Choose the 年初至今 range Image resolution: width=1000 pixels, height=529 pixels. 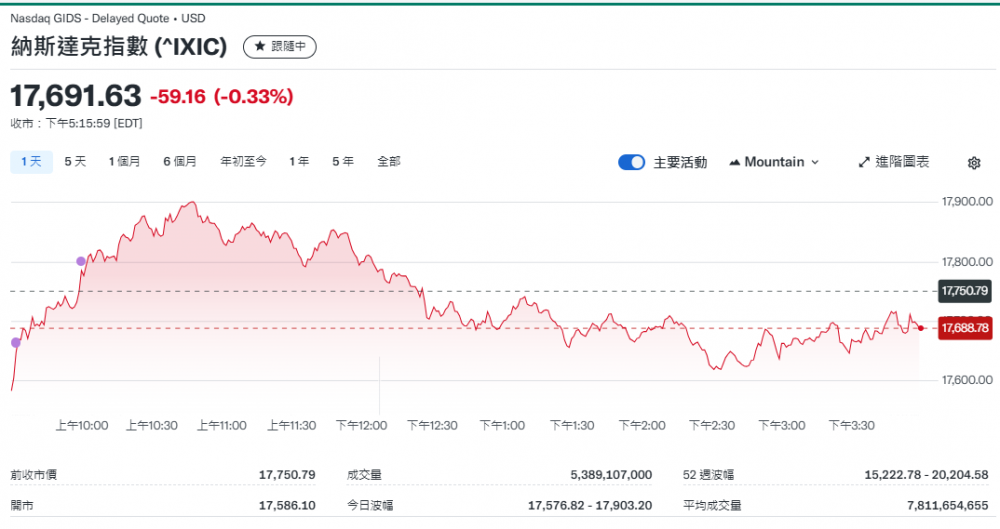243,161
